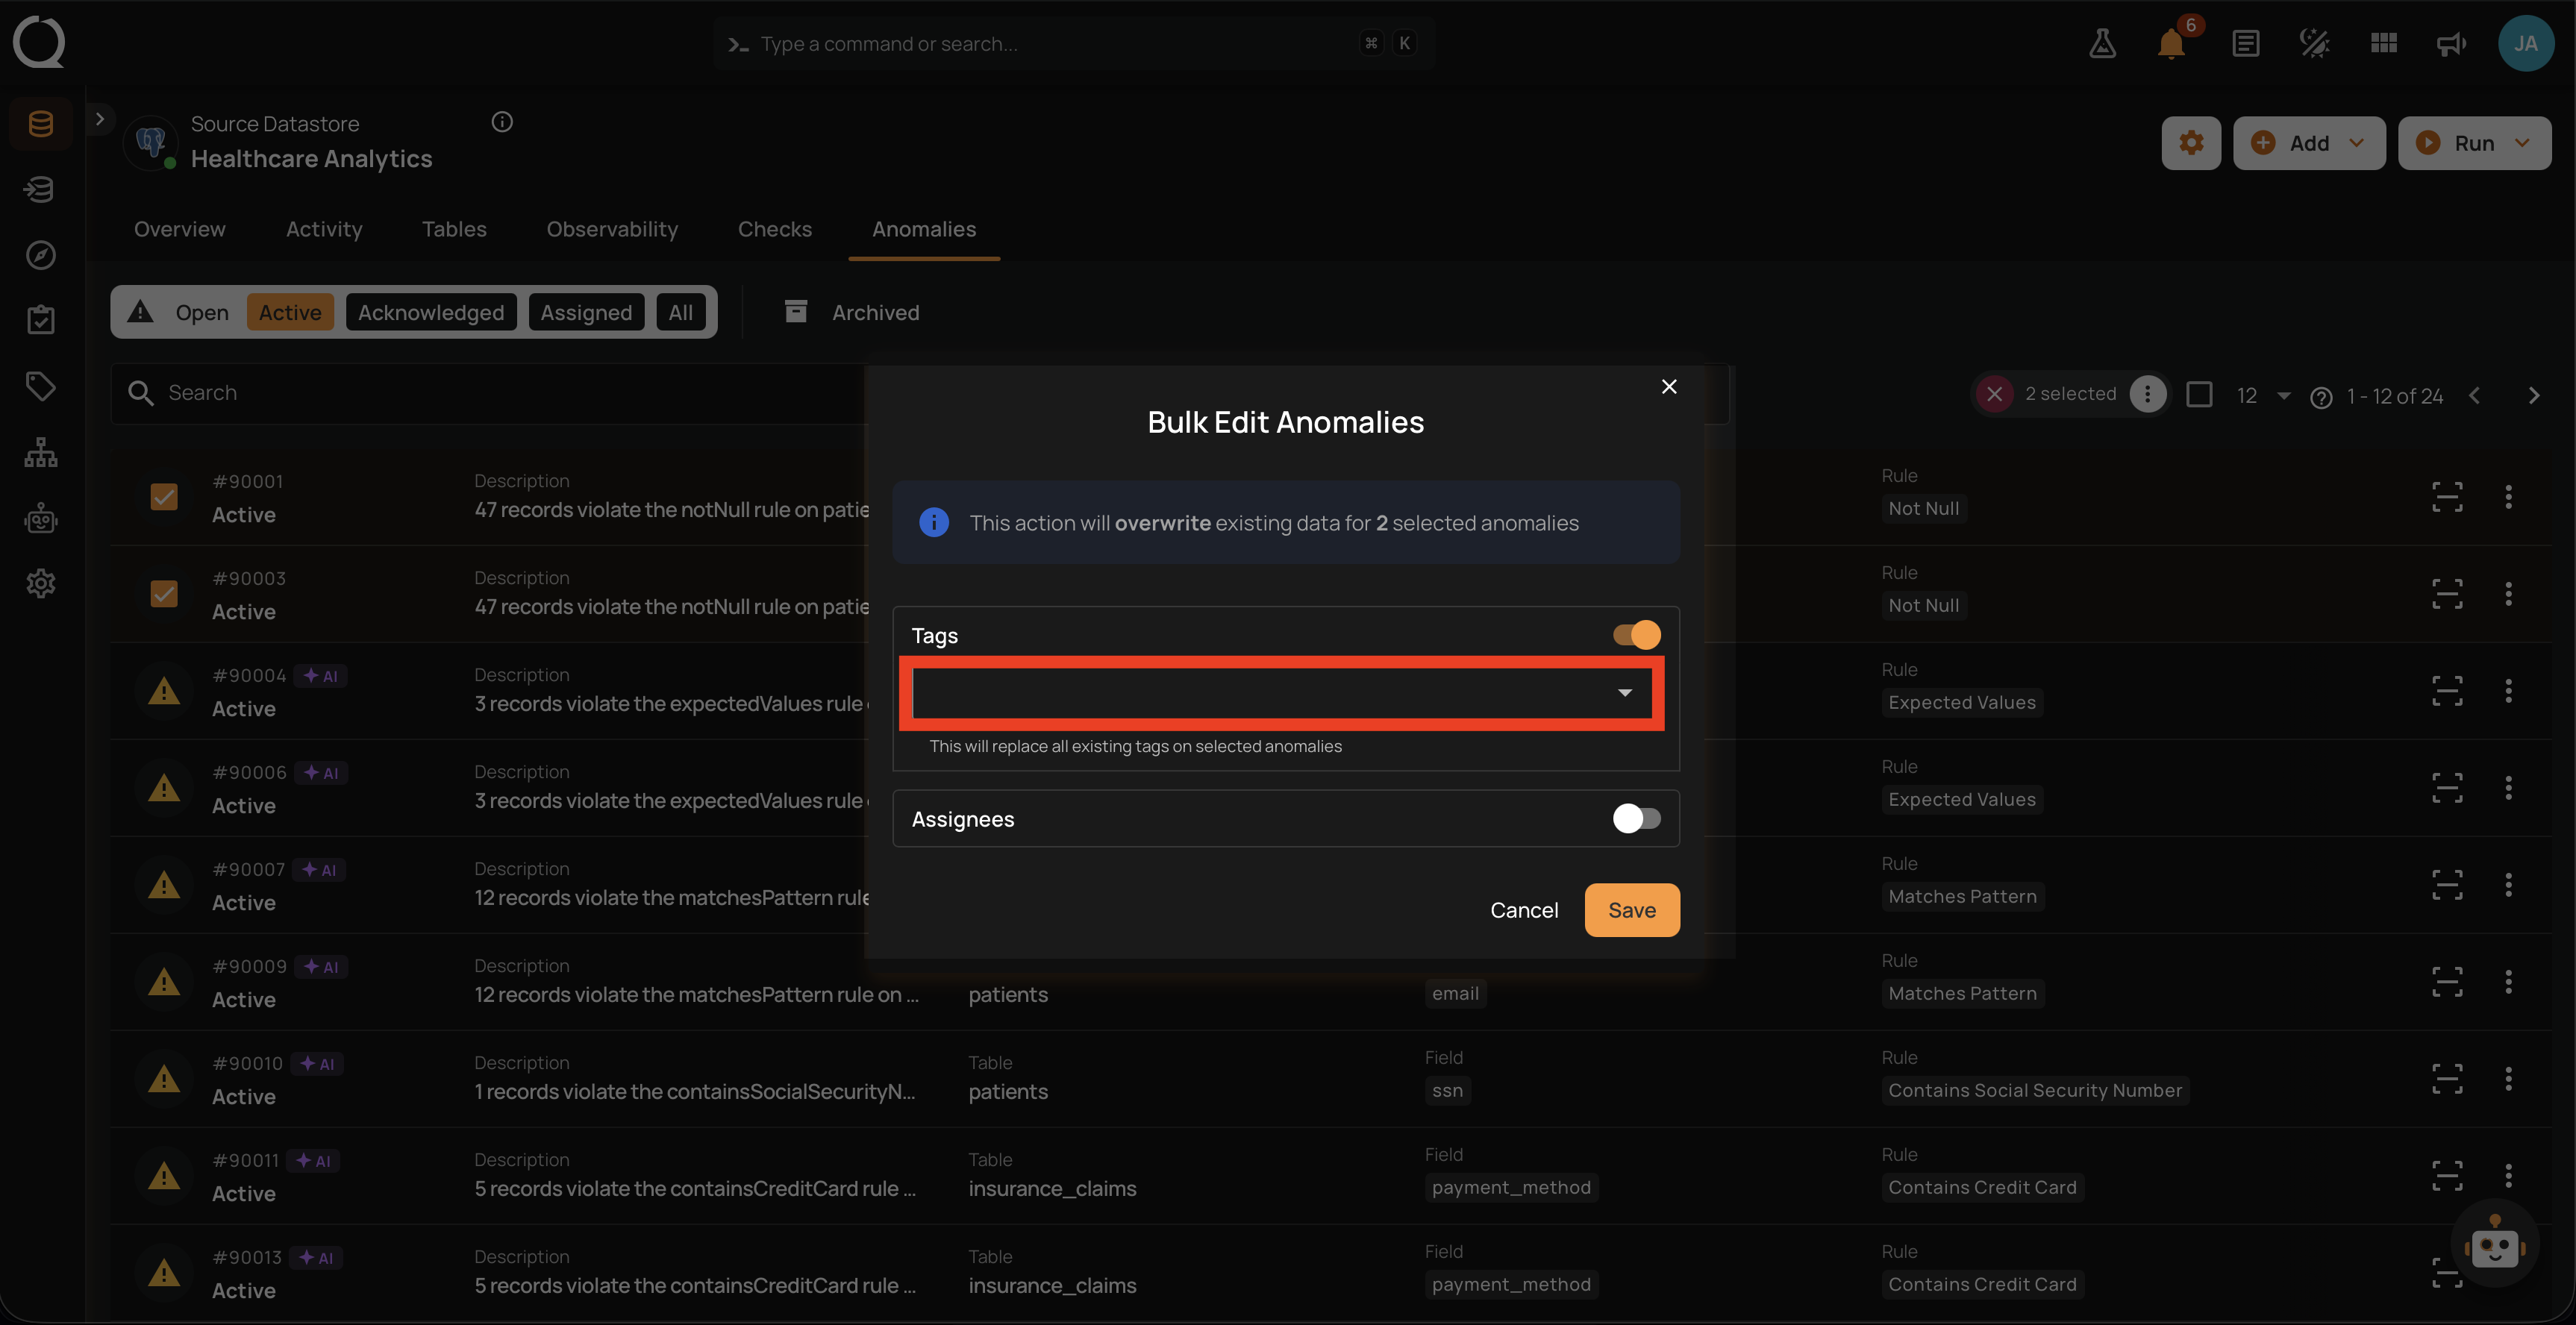The image size is (2576, 1325).
Task: Open the enrichment datastores sidebar icon
Action: (40, 189)
